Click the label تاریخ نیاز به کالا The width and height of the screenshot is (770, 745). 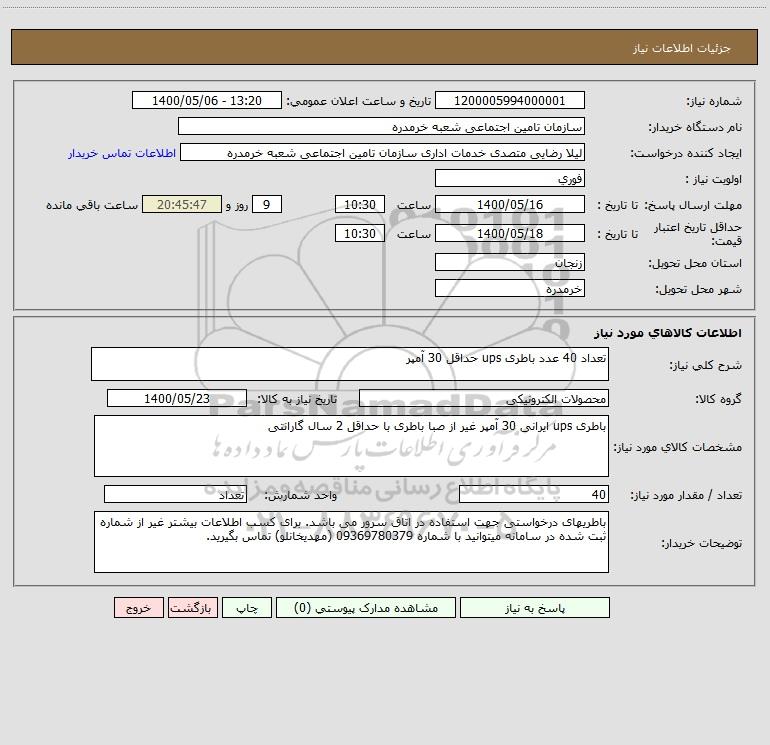297,399
